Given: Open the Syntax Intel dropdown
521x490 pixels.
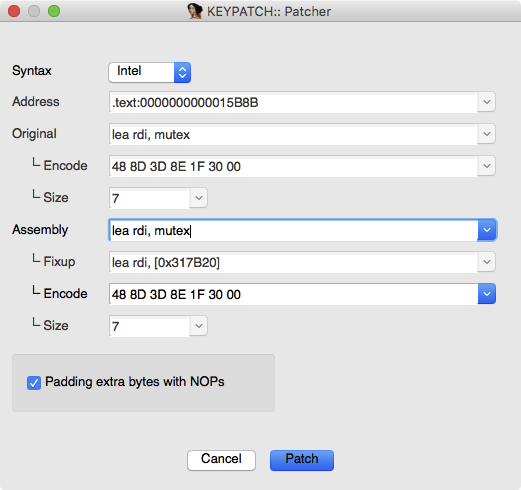Looking at the screenshot, I should [x=149, y=72].
